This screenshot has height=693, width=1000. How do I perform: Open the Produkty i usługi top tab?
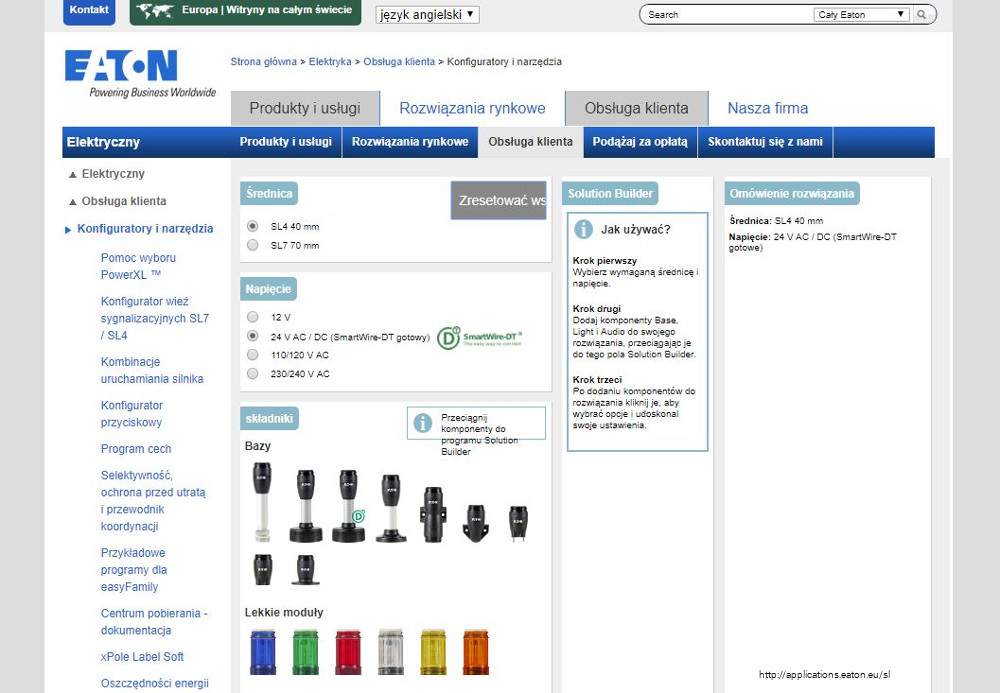[307, 108]
